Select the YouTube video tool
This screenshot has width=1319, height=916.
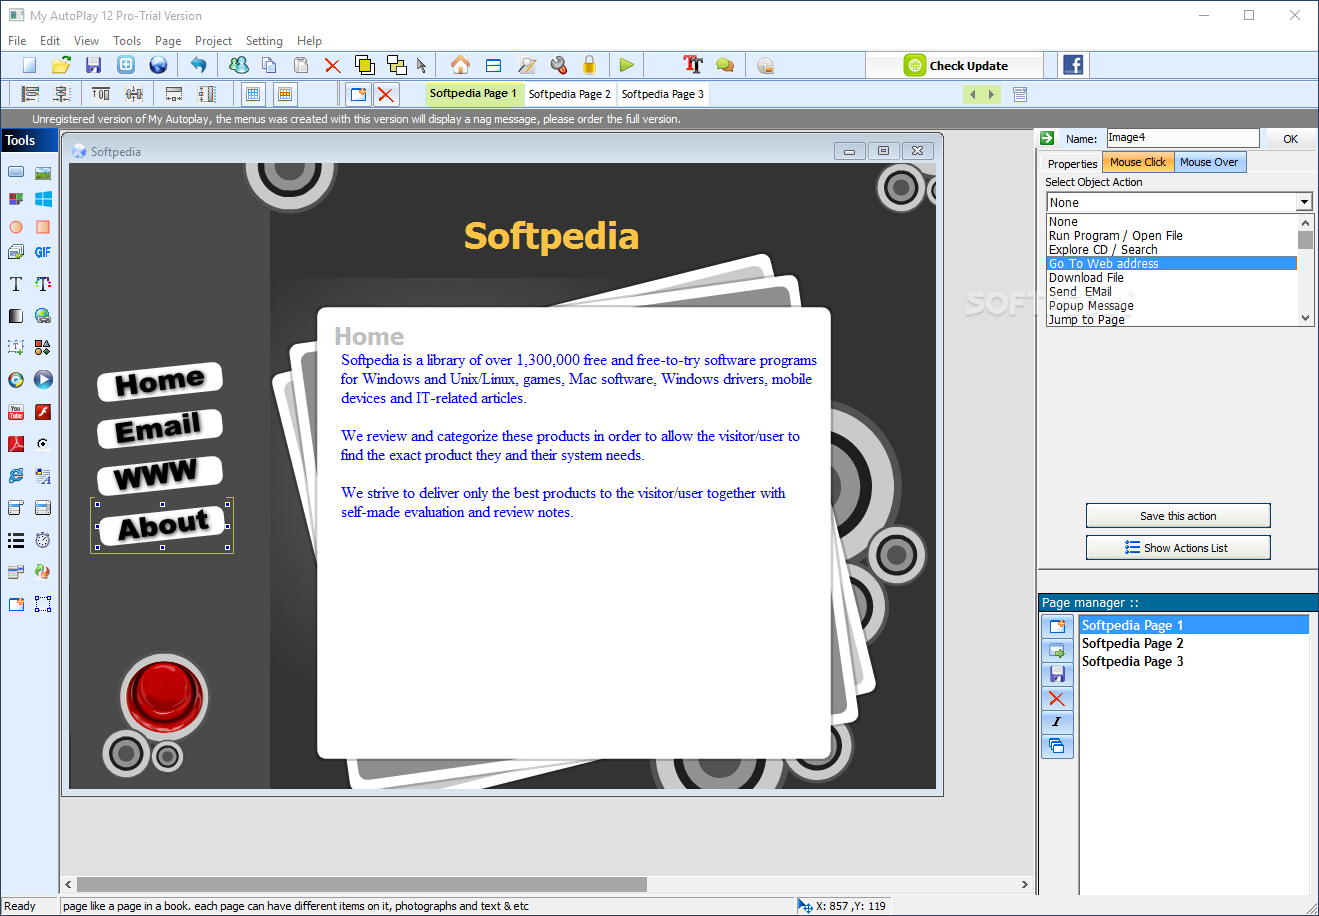(16, 412)
